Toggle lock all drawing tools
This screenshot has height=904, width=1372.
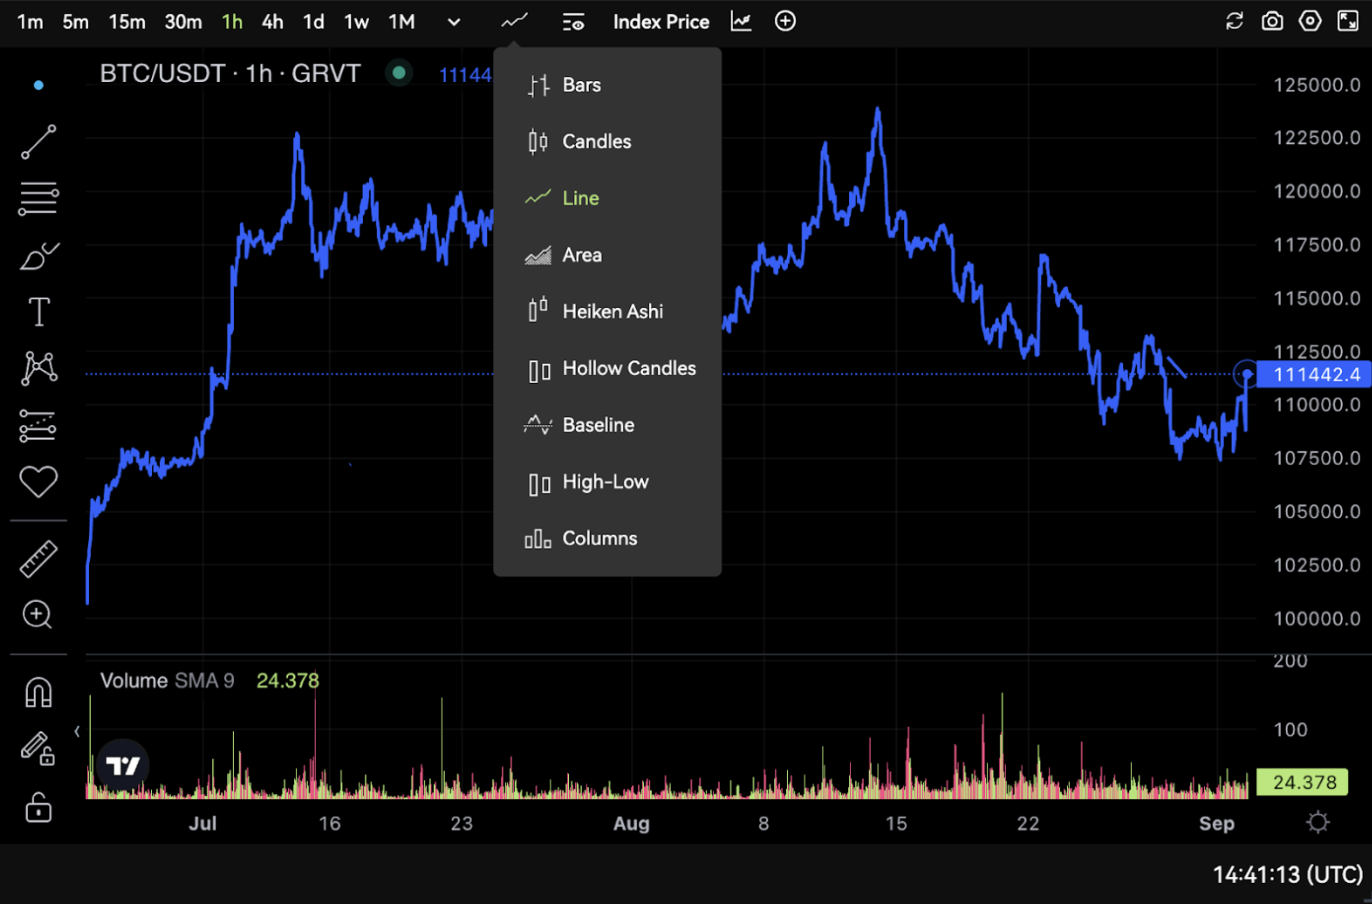(x=38, y=806)
